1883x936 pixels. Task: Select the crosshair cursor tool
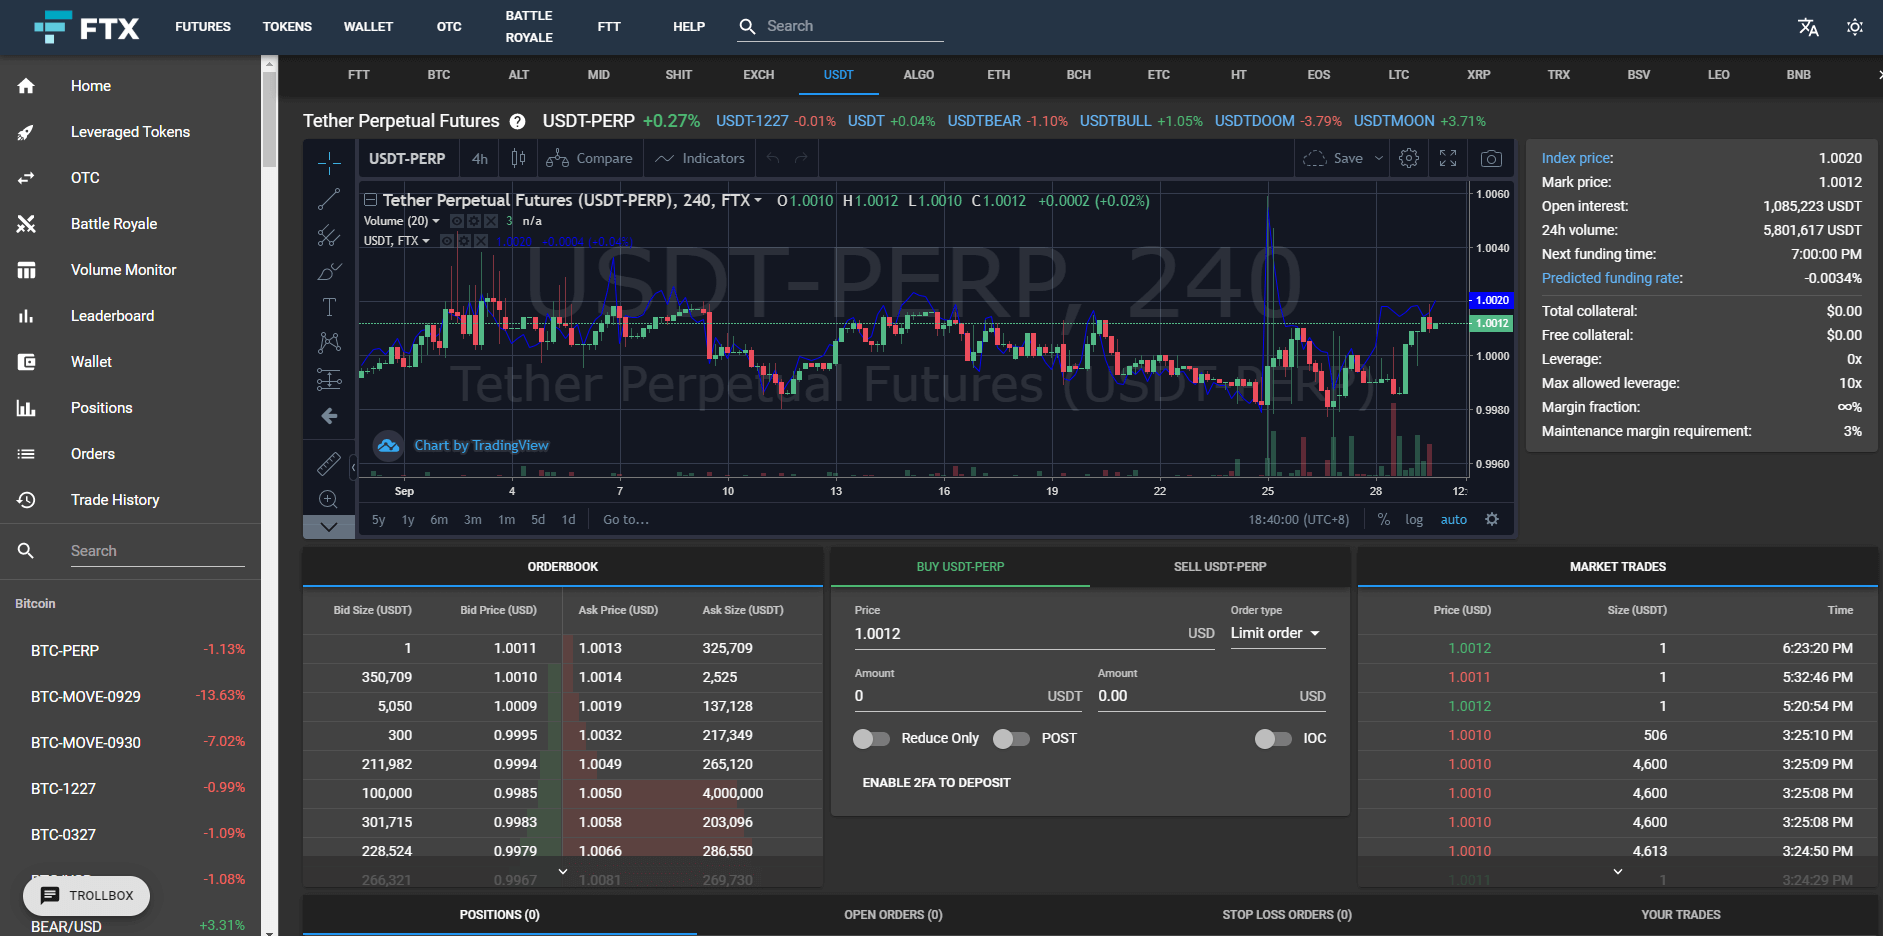tap(329, 163)
